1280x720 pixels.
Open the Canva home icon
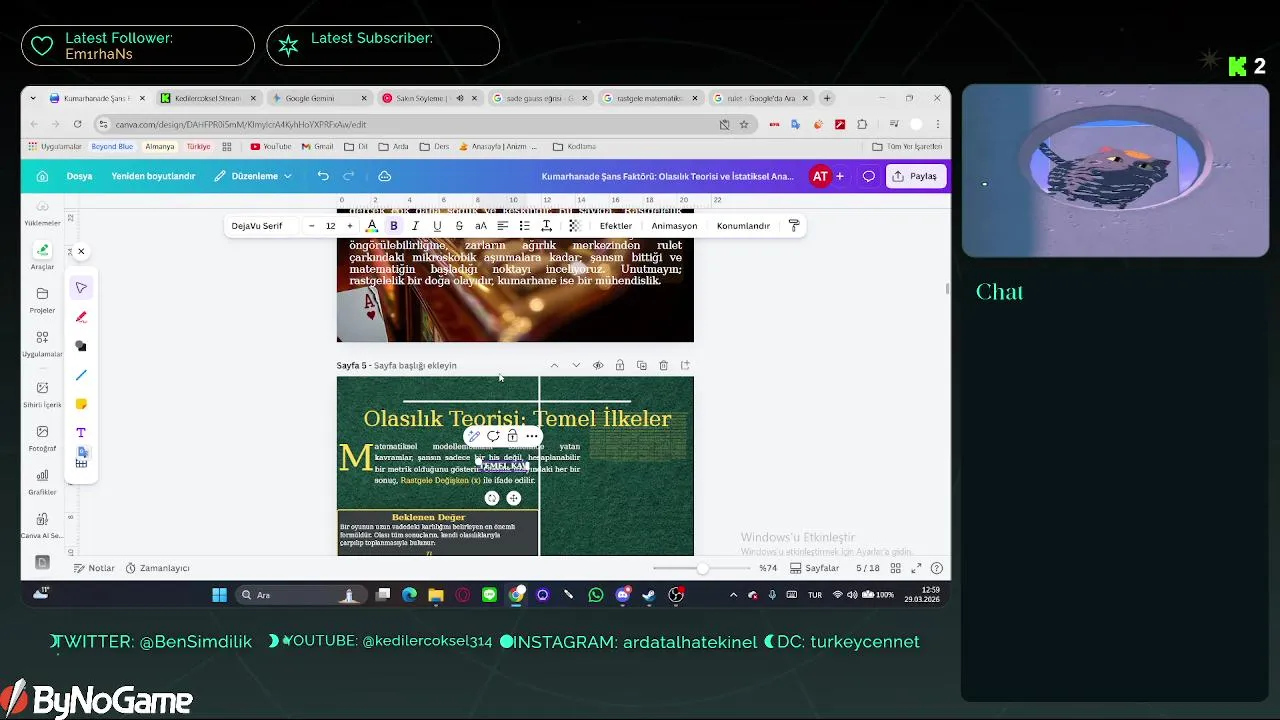pos(42,176)
